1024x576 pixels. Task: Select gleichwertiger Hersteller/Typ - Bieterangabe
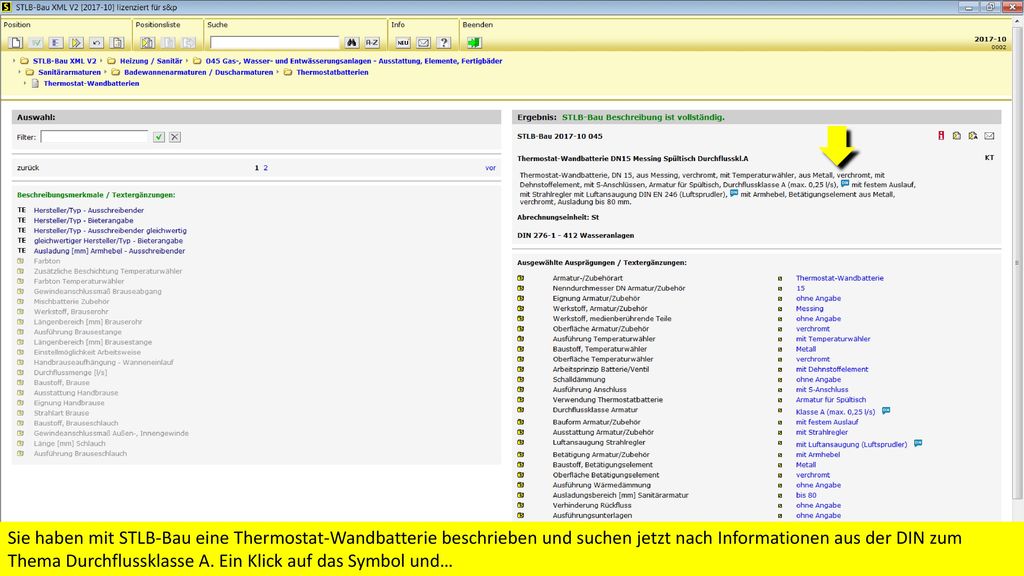(x=108, y=241)
